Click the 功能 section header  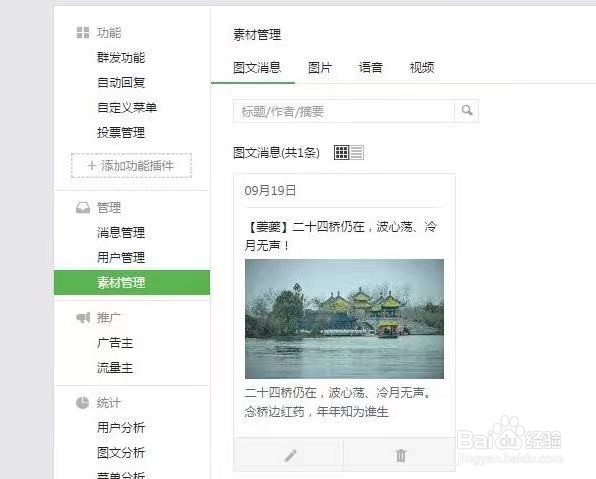[x=109, y=33]
